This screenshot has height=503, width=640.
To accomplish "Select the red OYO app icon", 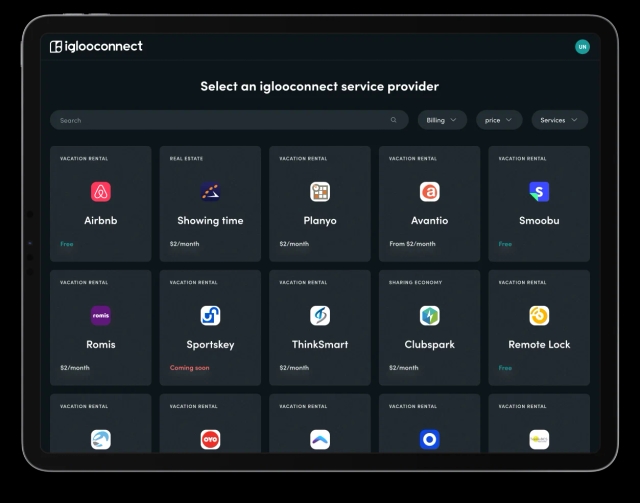I will (x=210, y=440).
